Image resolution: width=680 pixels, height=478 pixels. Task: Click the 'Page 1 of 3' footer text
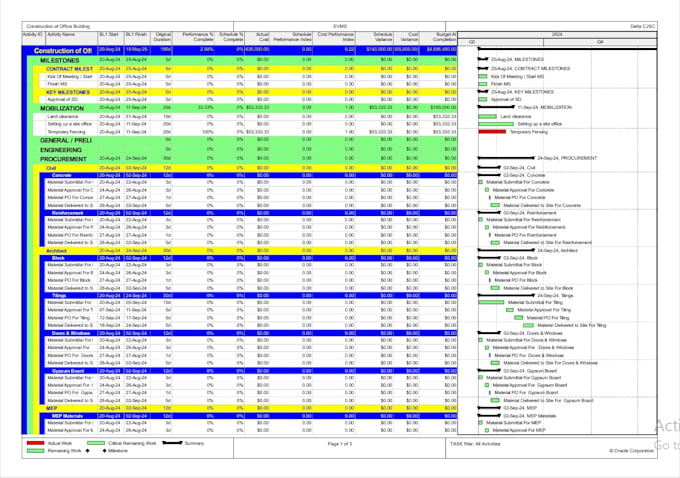click(x=340, y=444)
